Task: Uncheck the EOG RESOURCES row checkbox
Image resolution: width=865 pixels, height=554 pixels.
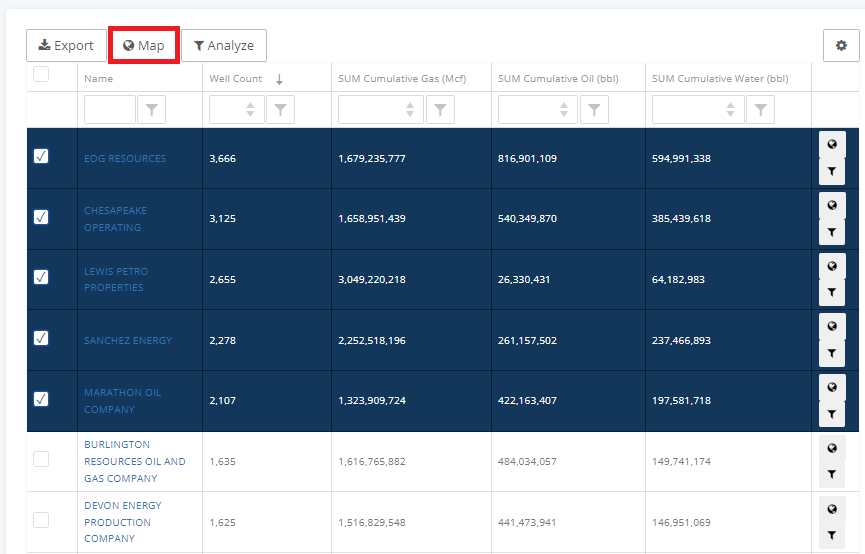Action: pos(41,156)
